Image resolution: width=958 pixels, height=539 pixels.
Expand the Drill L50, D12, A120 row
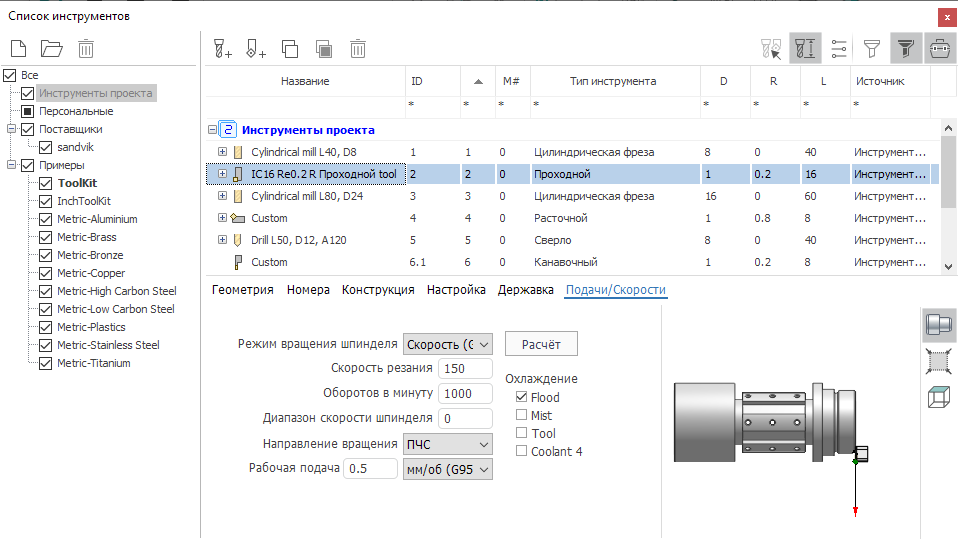pos(222,240)
